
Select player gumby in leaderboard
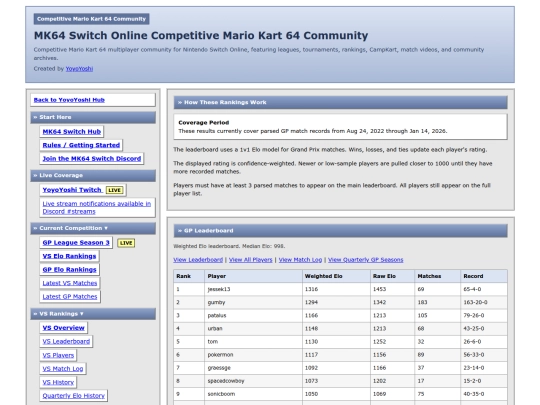[216, 302]
